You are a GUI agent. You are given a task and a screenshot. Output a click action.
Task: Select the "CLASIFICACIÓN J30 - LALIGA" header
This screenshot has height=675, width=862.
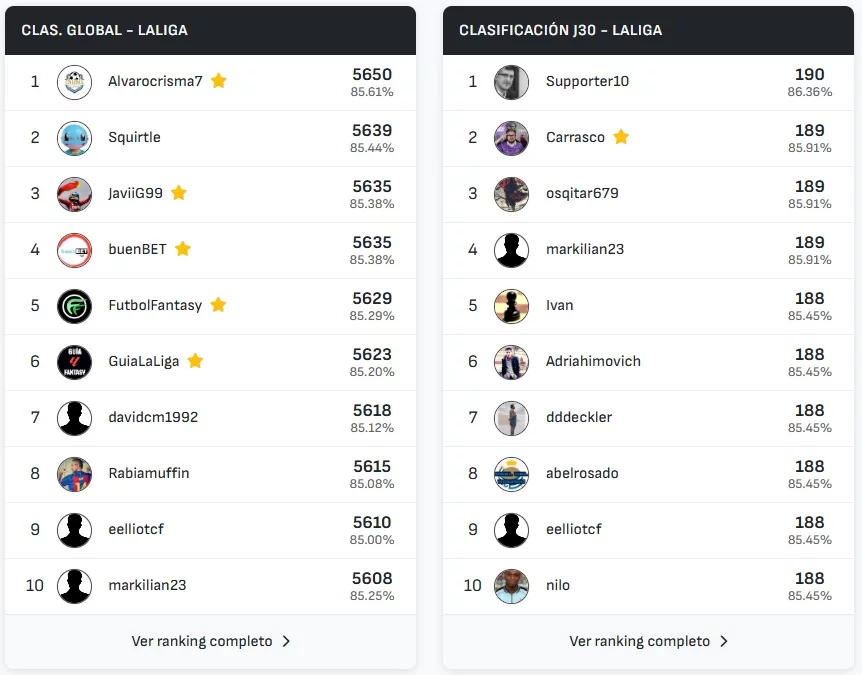[560, 30]
